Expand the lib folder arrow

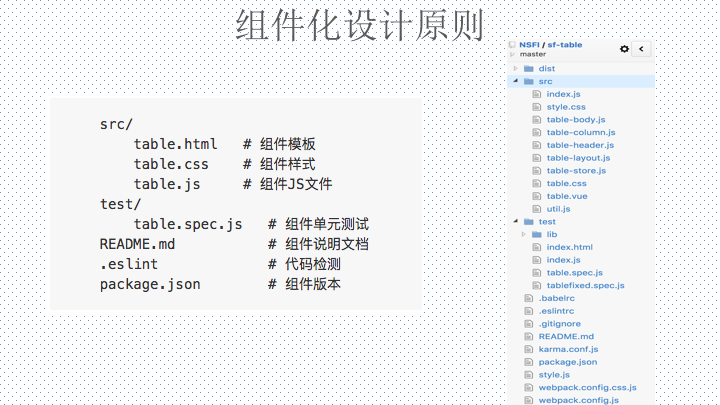[523, 235]
